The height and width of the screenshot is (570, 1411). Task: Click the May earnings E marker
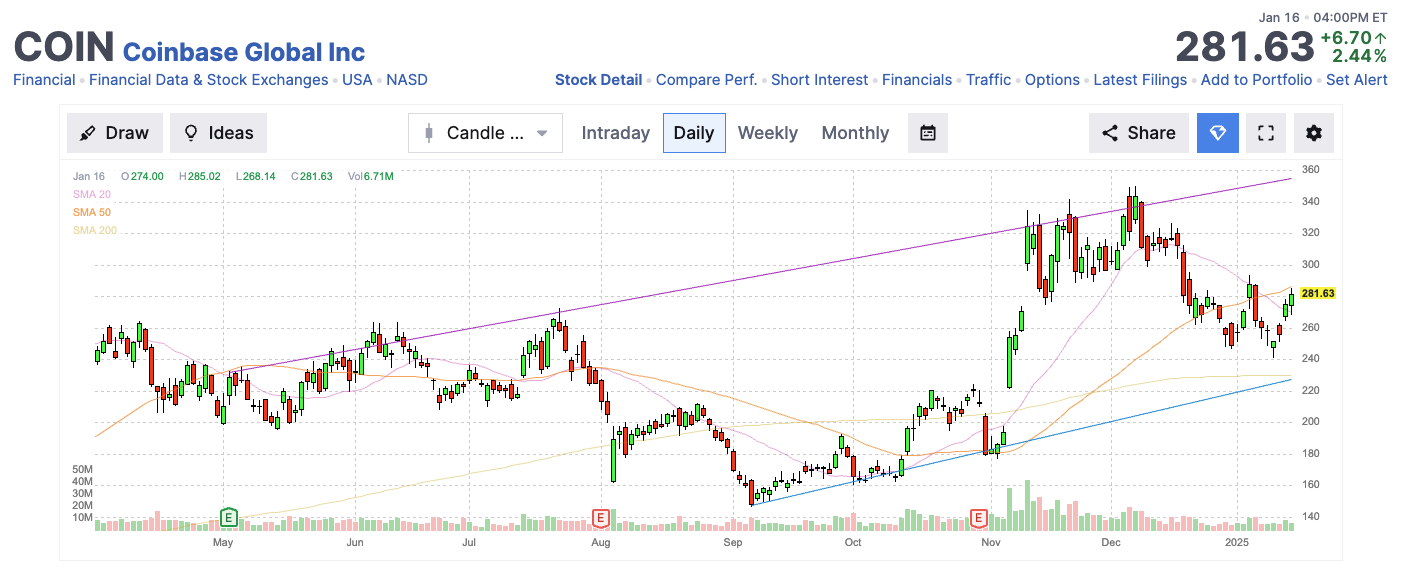point(228,517)
